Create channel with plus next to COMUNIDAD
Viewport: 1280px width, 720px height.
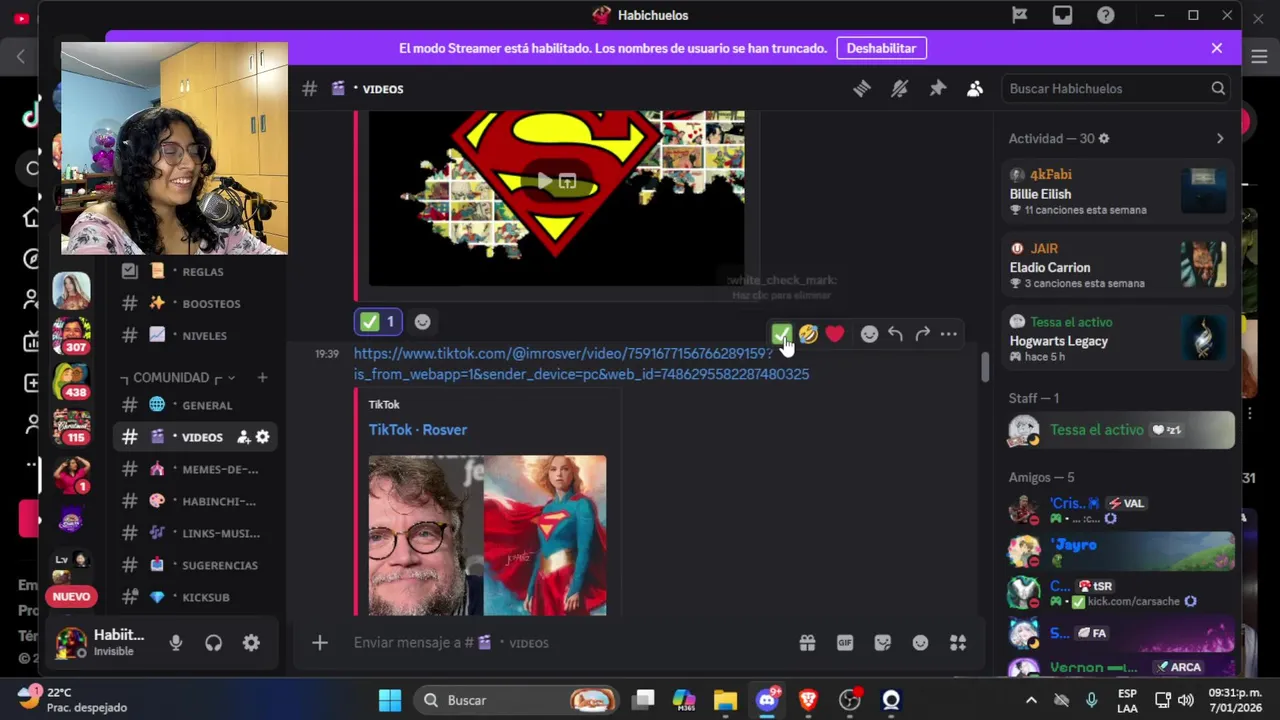[x=262, y=377]
